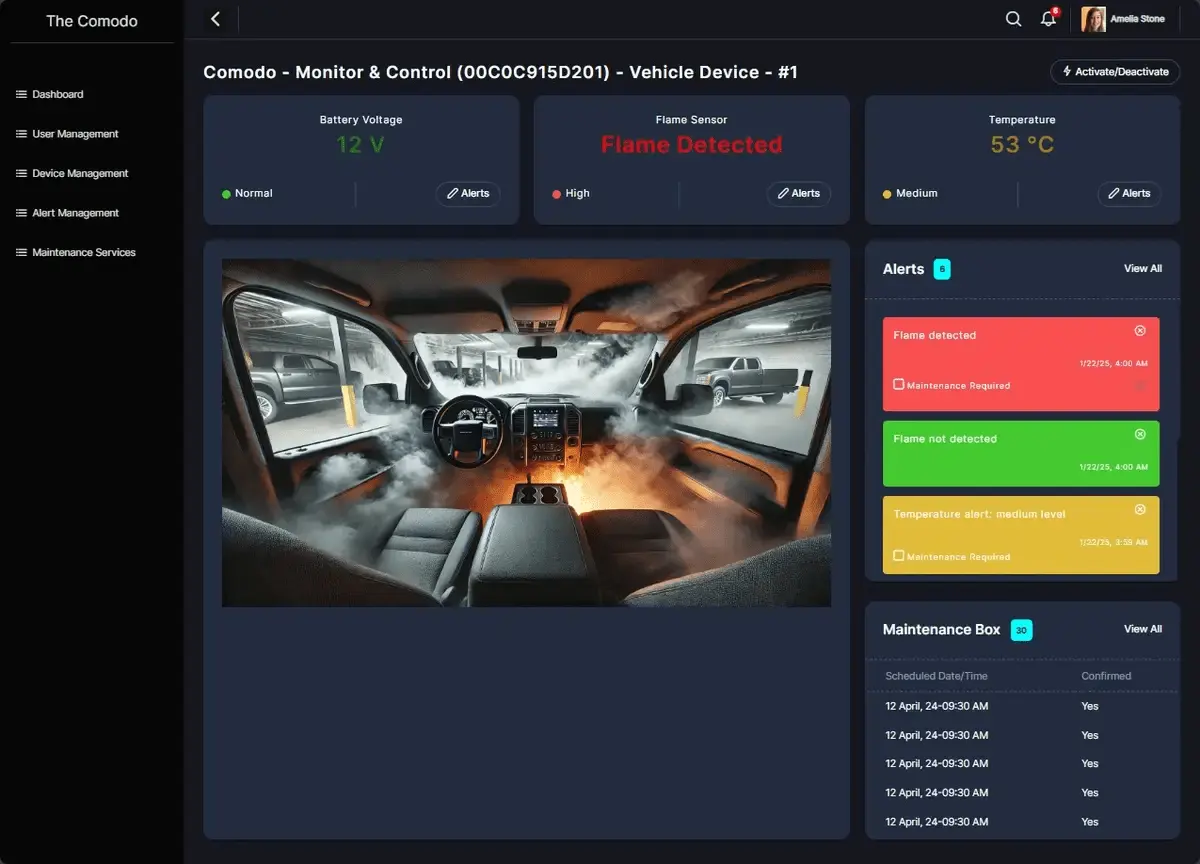Dismiss the green Flame not detected alert
This screenshot has width=1200, height=864.
(x=1140, y=434)
